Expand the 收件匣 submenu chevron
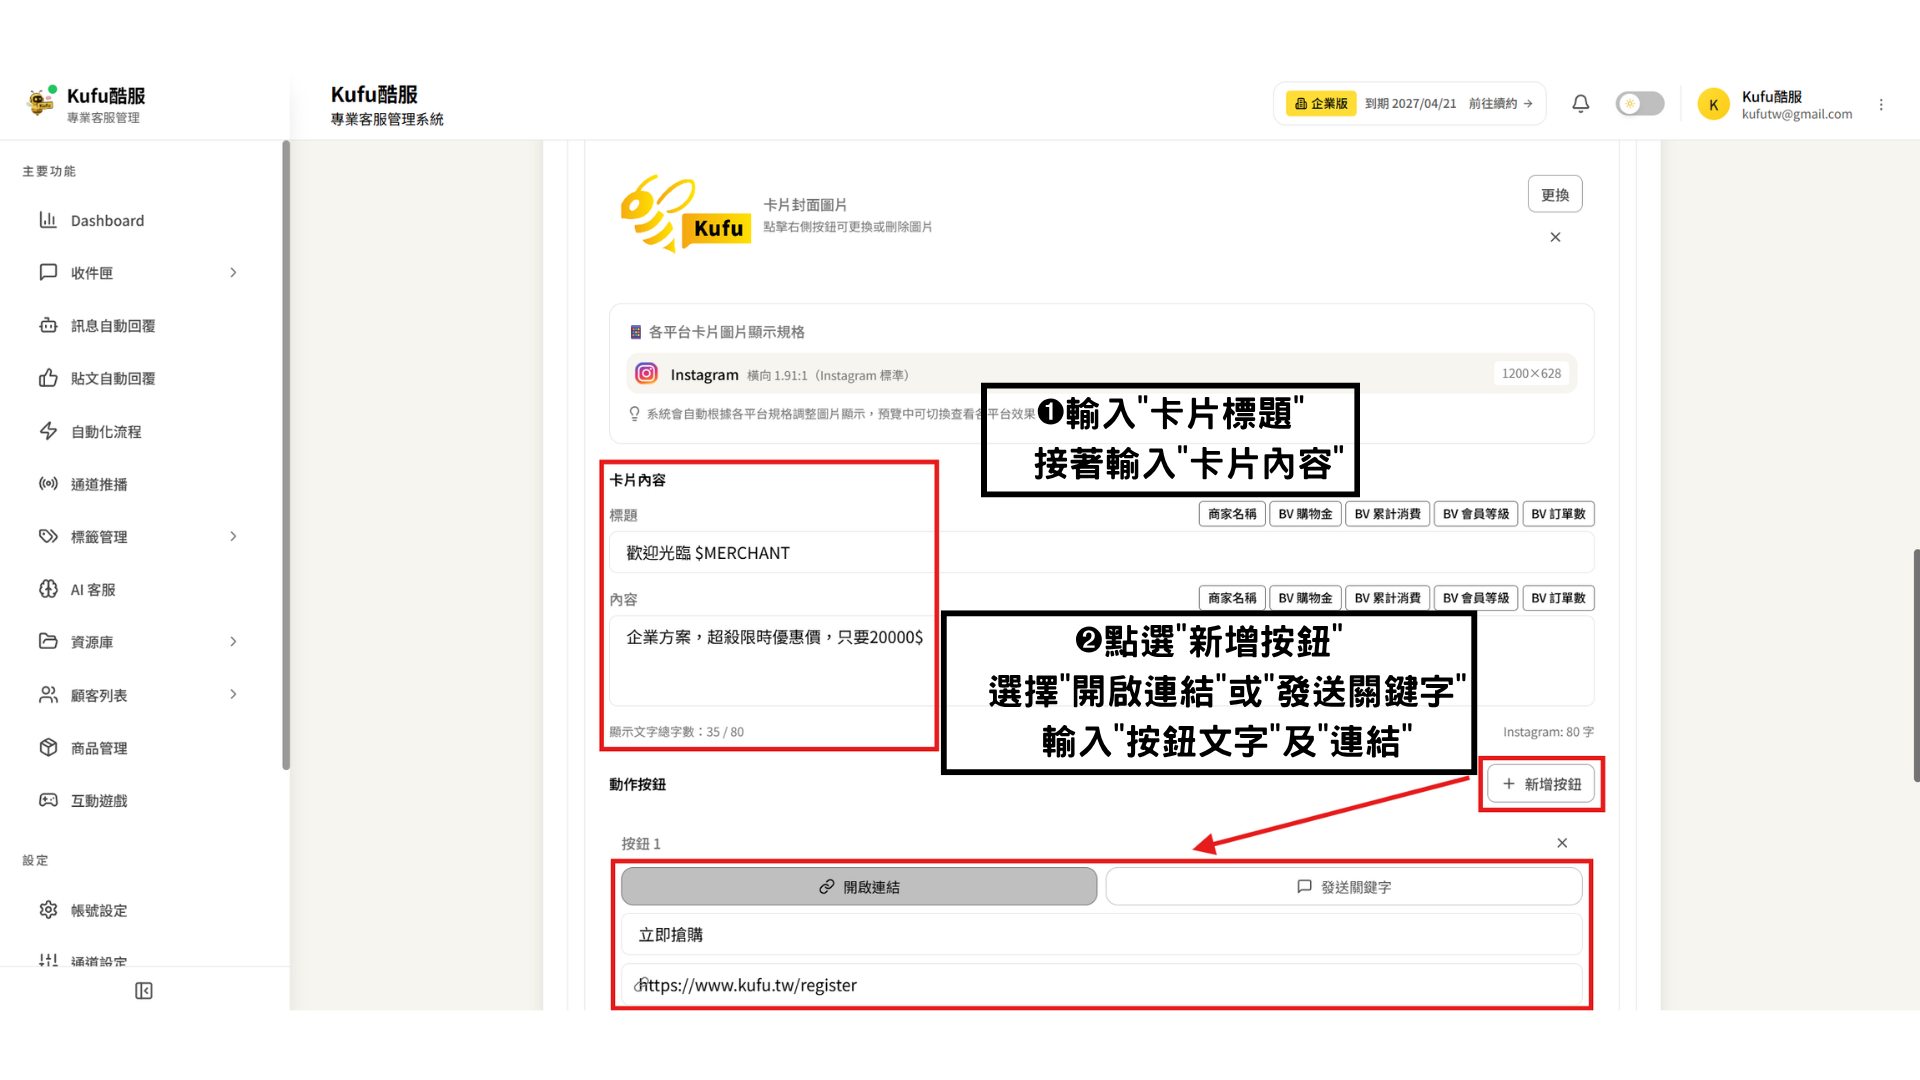 233,272
